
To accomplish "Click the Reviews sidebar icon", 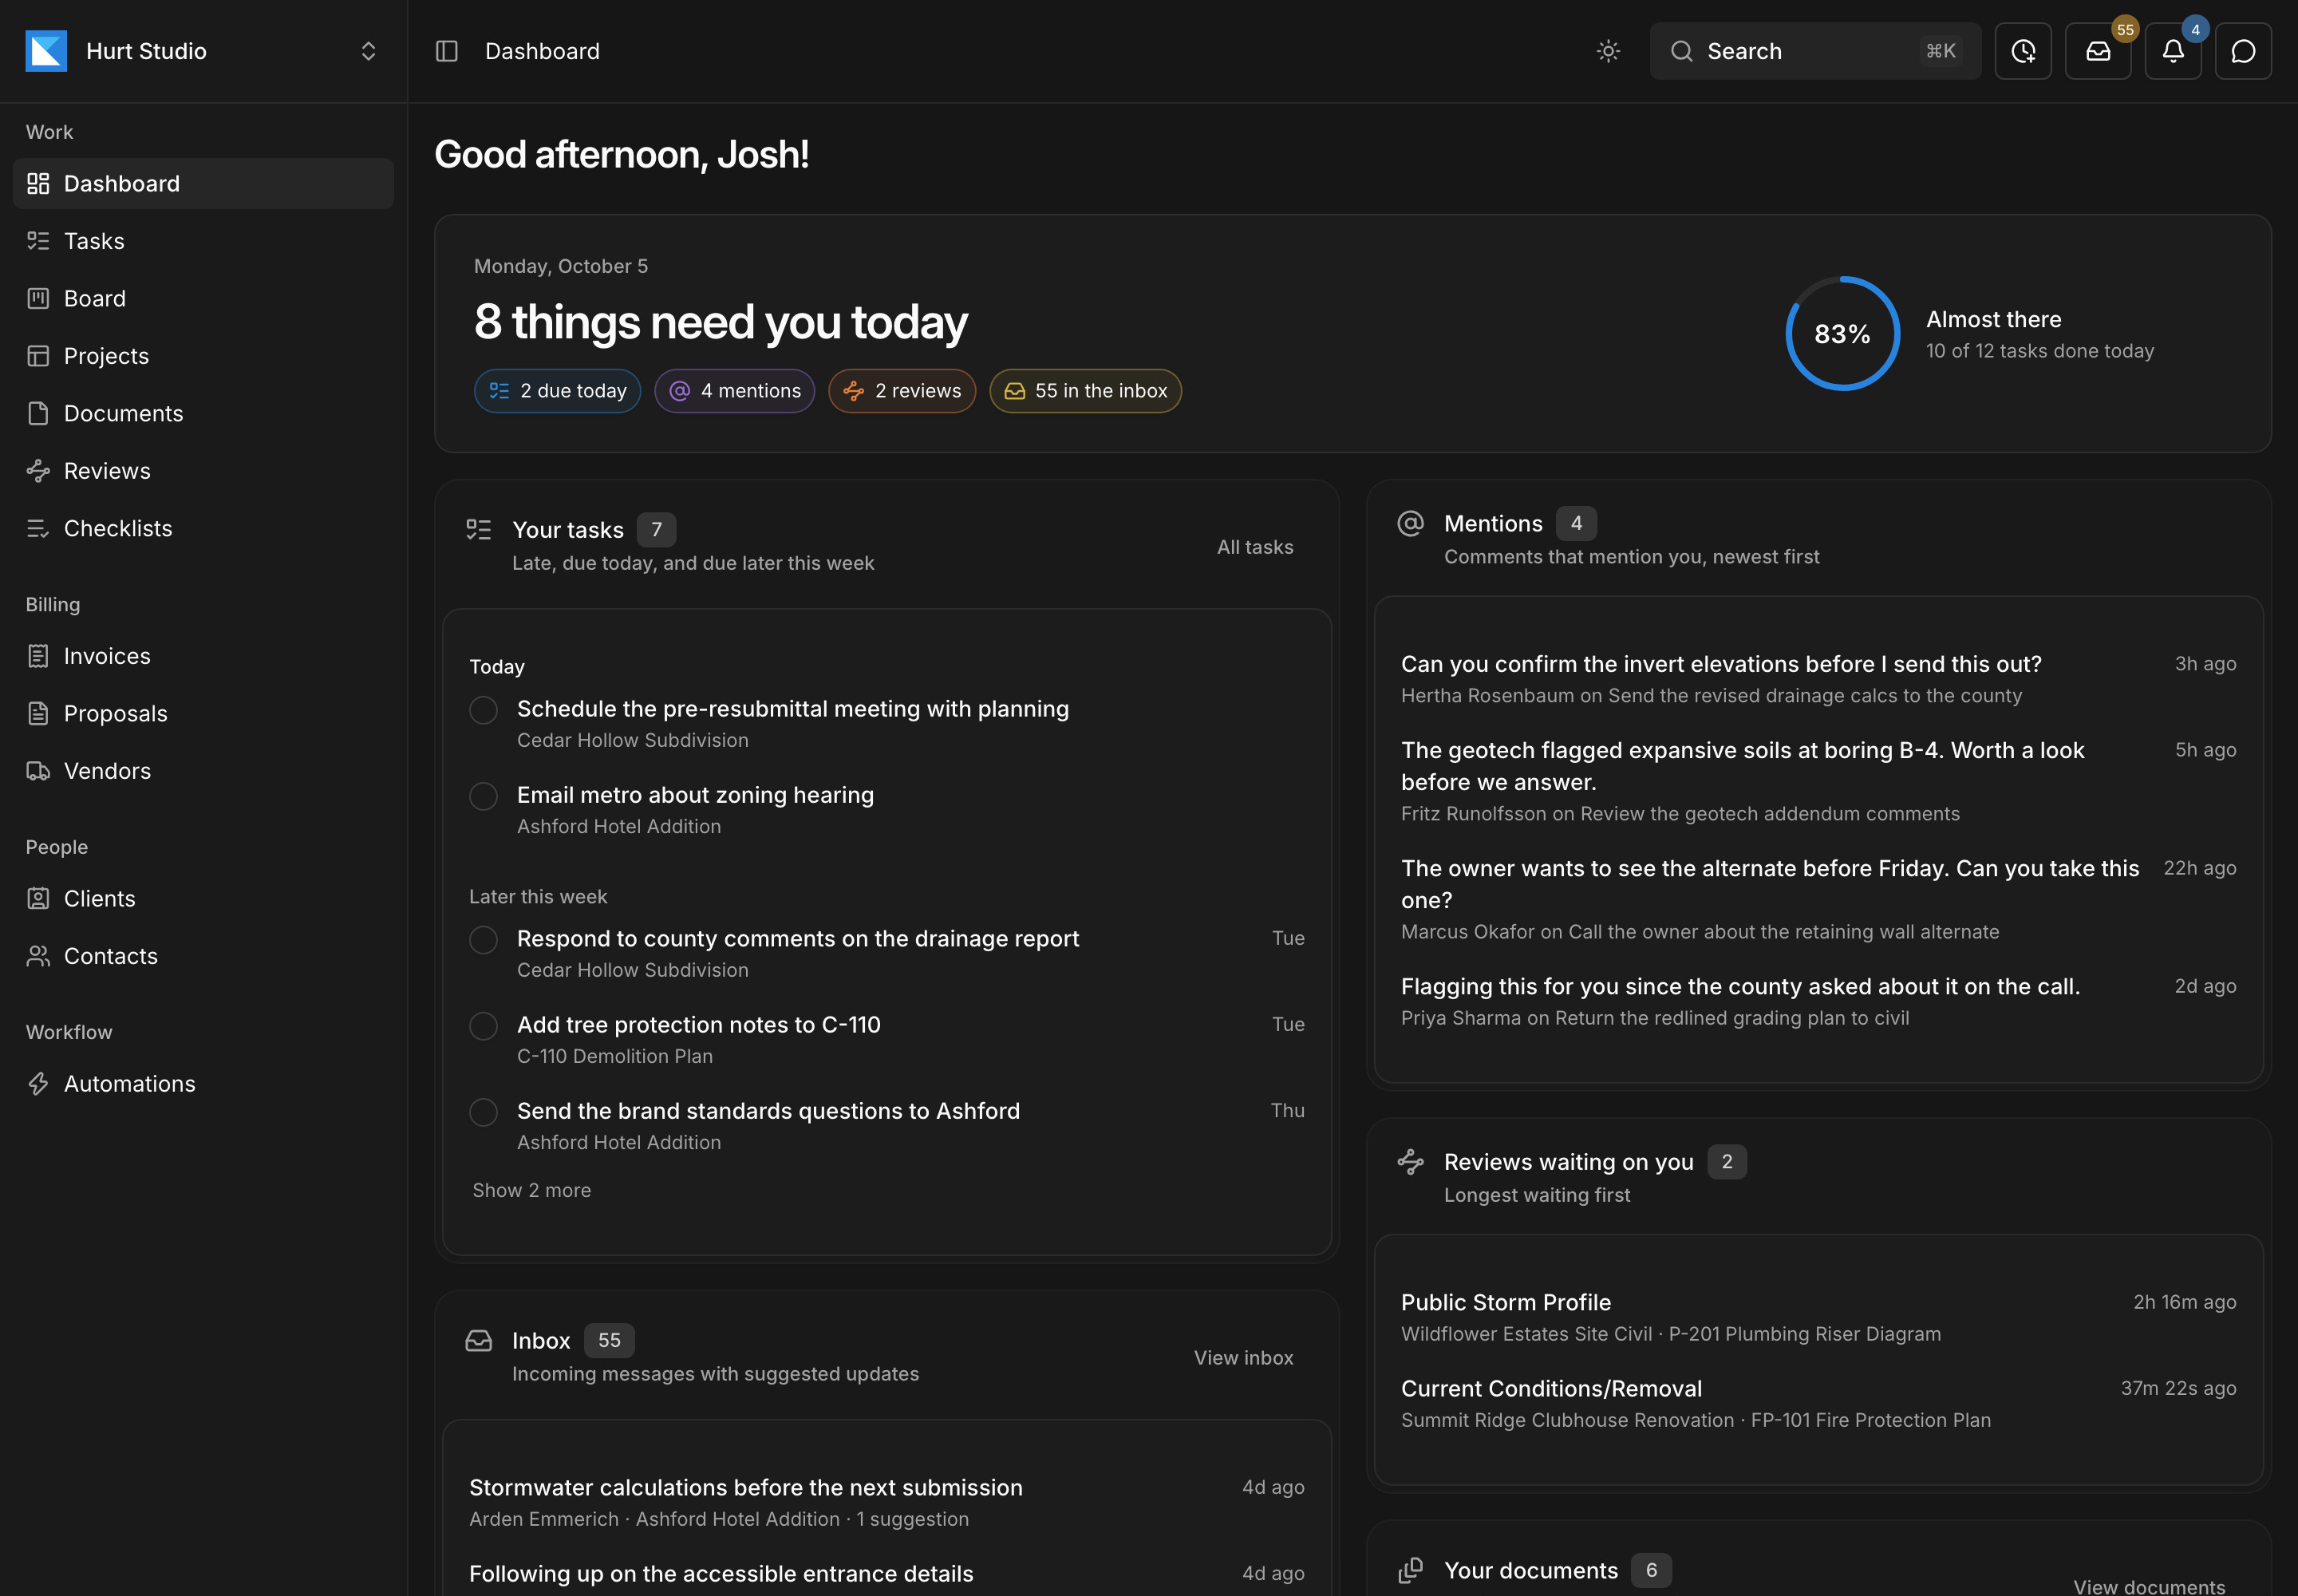I will 38,471.
